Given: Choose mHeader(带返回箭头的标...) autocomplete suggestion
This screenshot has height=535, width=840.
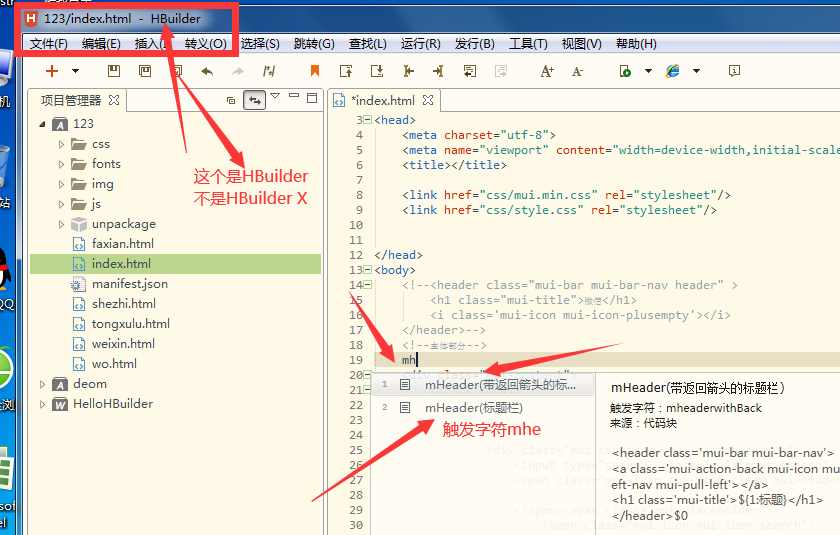Looking at the screenshot, I should 483,385.
